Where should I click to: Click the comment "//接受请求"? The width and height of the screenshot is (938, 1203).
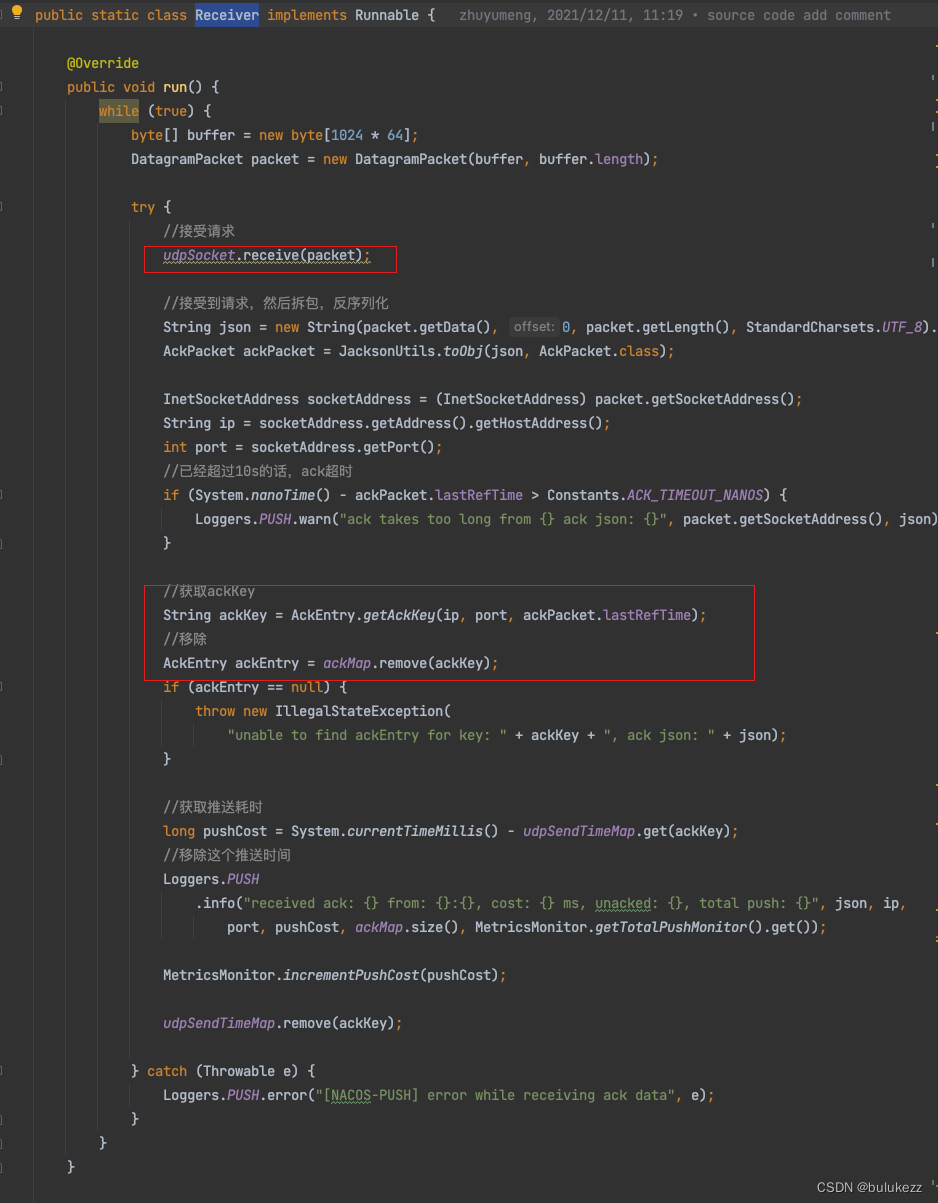tap(199, 231)
